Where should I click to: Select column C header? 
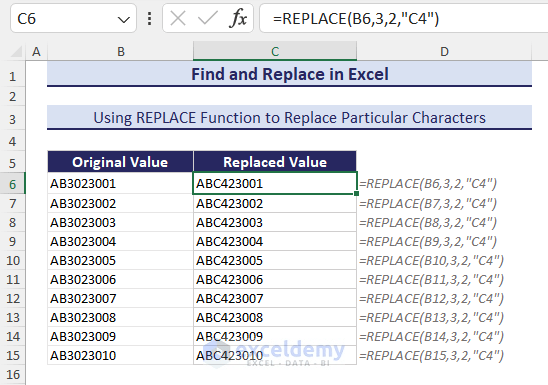(x=275, y=51)
